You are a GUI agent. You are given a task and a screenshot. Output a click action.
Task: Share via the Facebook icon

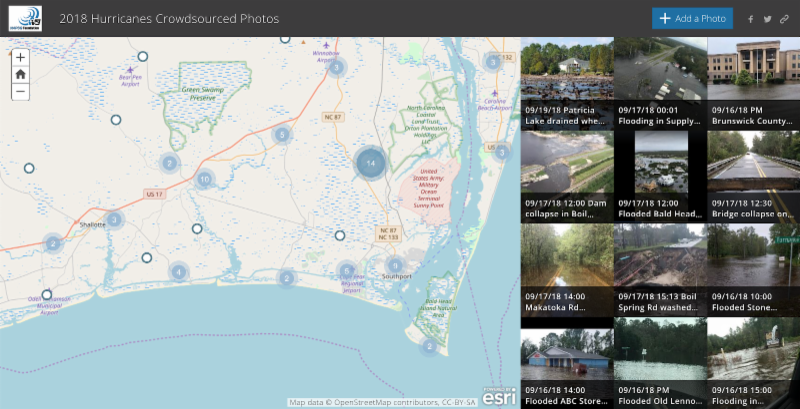(x=751, y=19)
